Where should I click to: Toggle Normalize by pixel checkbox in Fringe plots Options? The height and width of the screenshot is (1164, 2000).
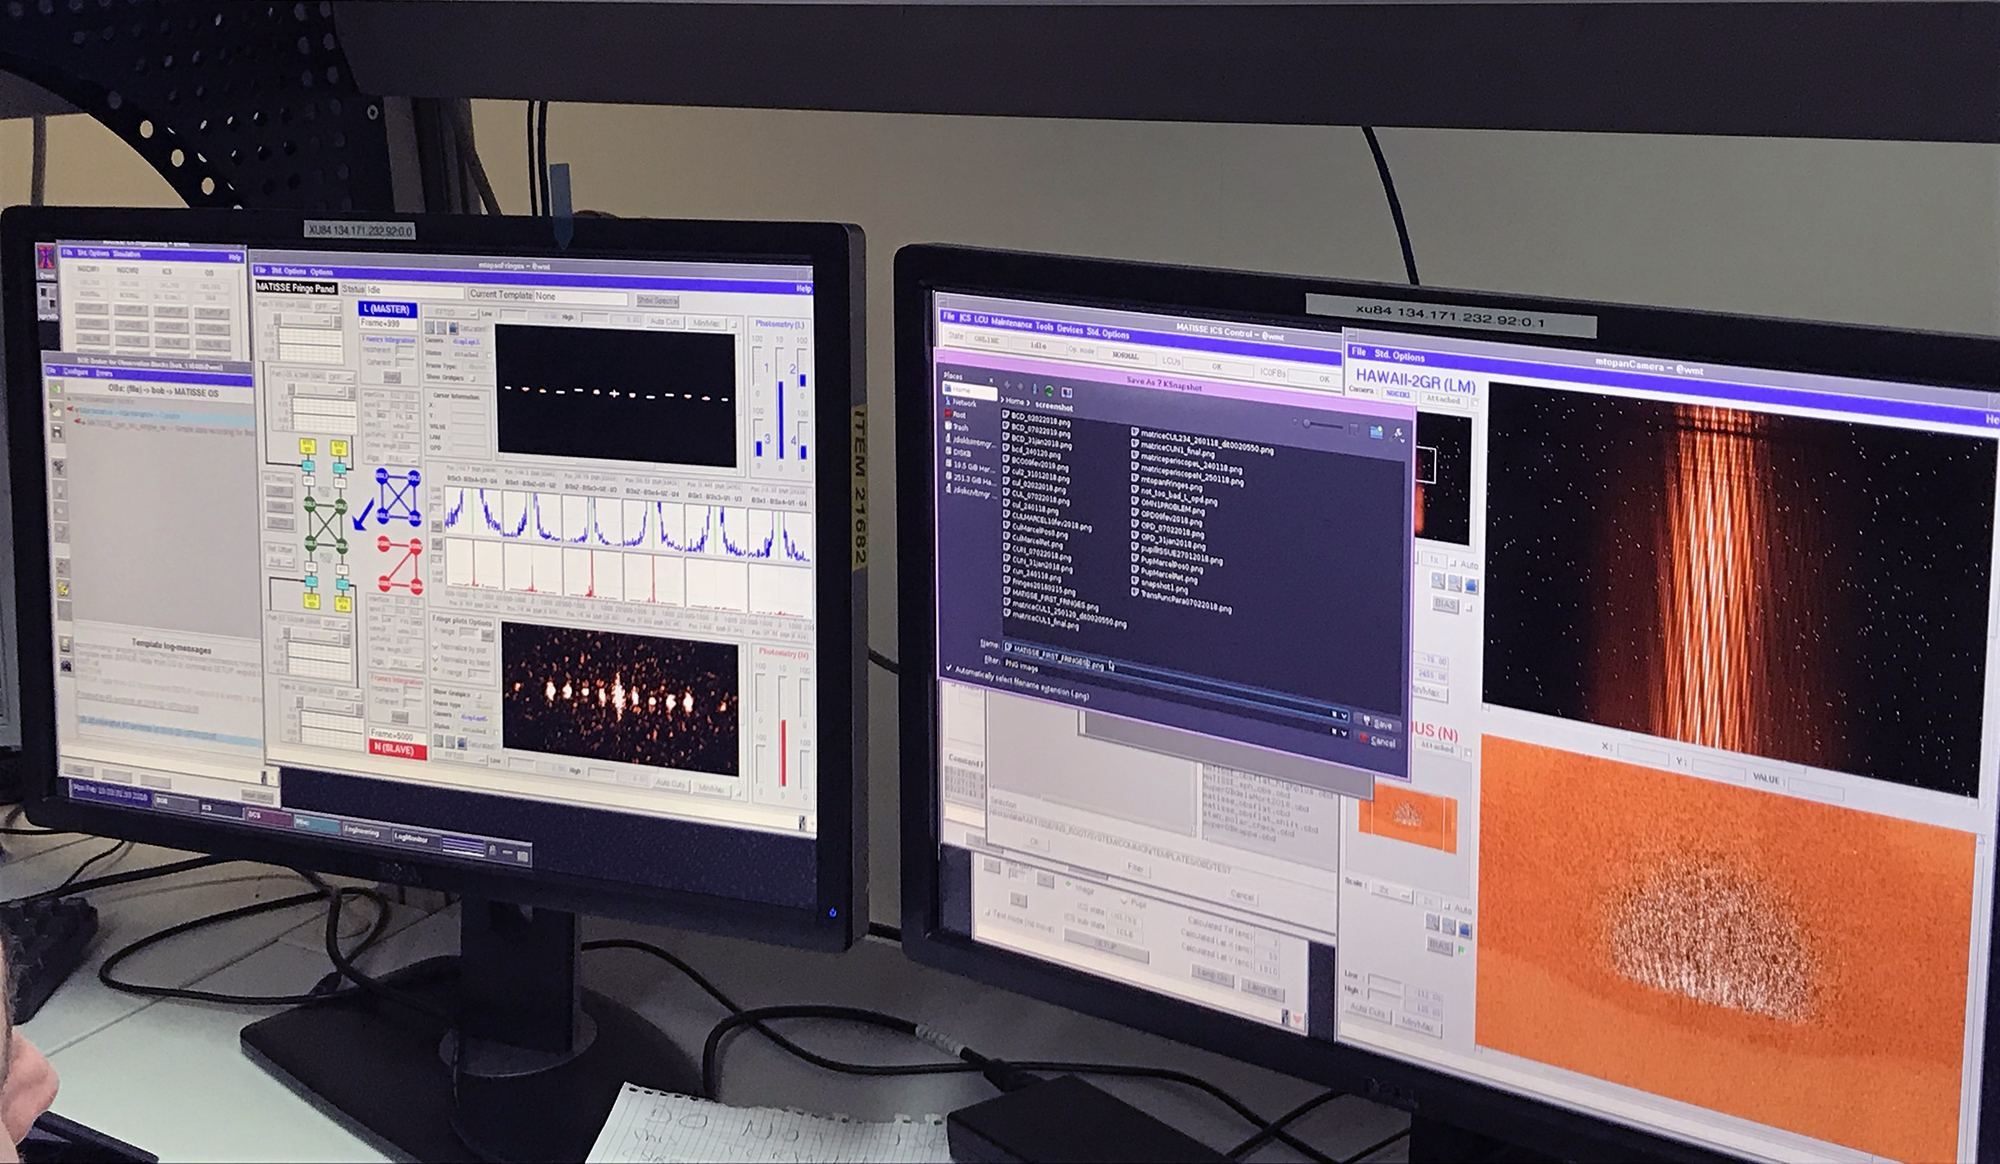pos(435,647)
